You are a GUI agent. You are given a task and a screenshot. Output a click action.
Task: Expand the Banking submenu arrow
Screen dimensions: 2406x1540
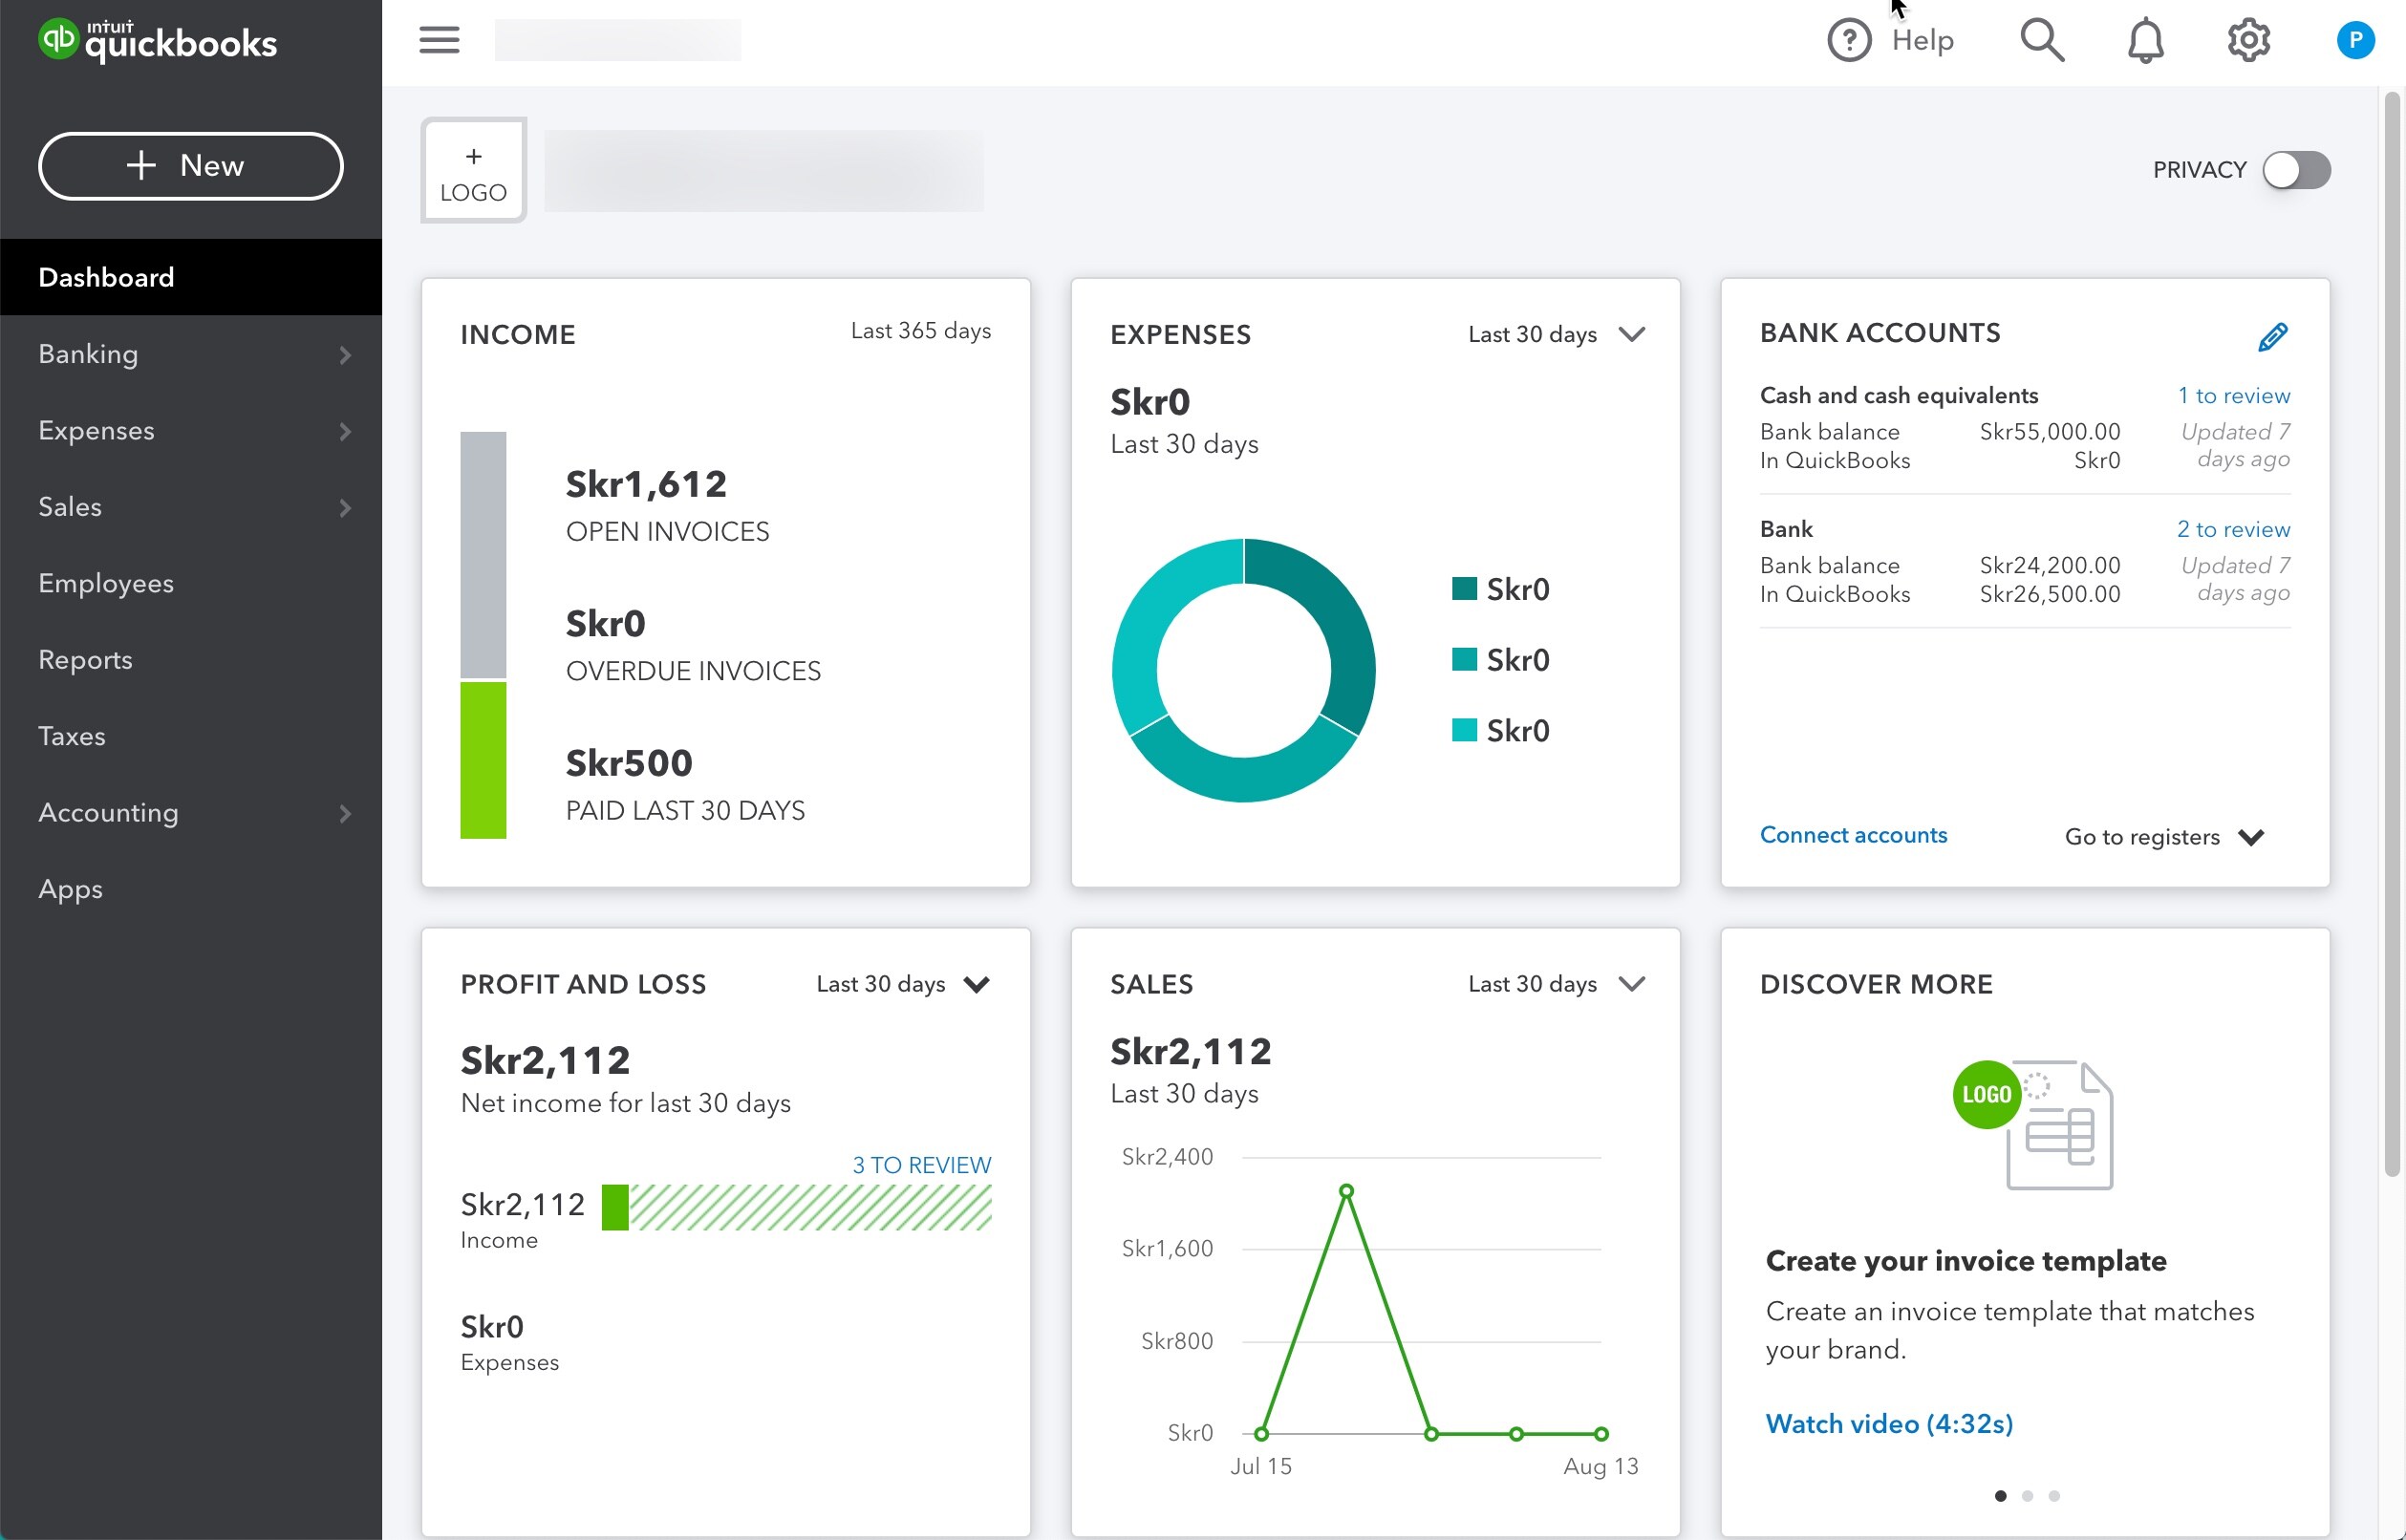tap(345, 355)
